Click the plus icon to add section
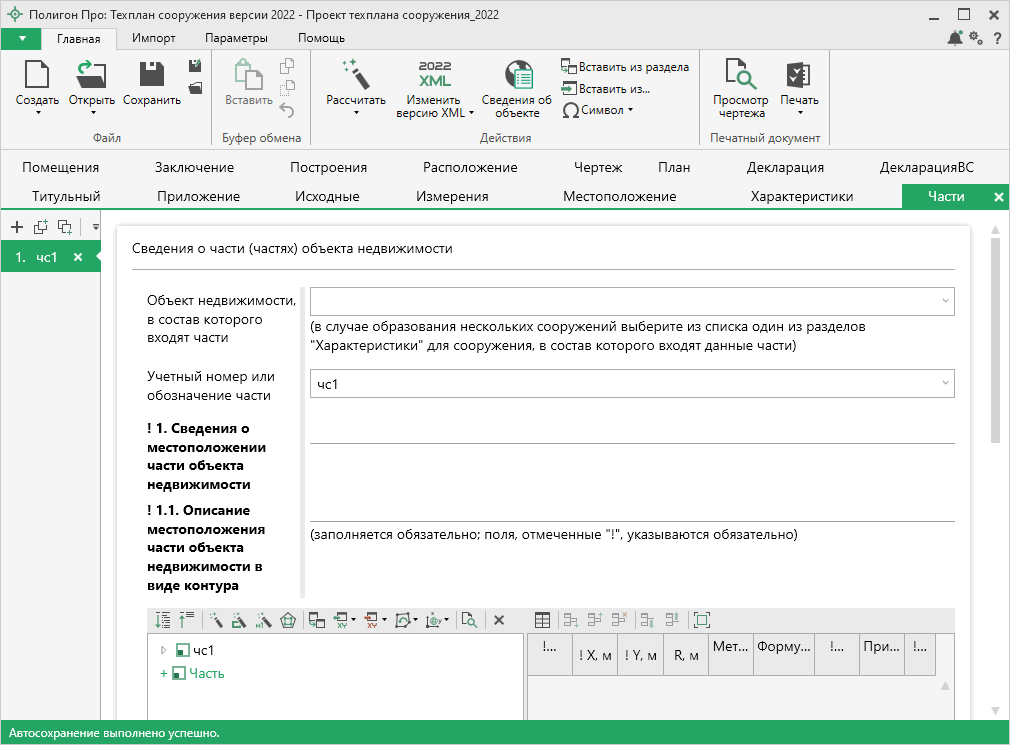The image size is (1010, 745). click(16, 227)
